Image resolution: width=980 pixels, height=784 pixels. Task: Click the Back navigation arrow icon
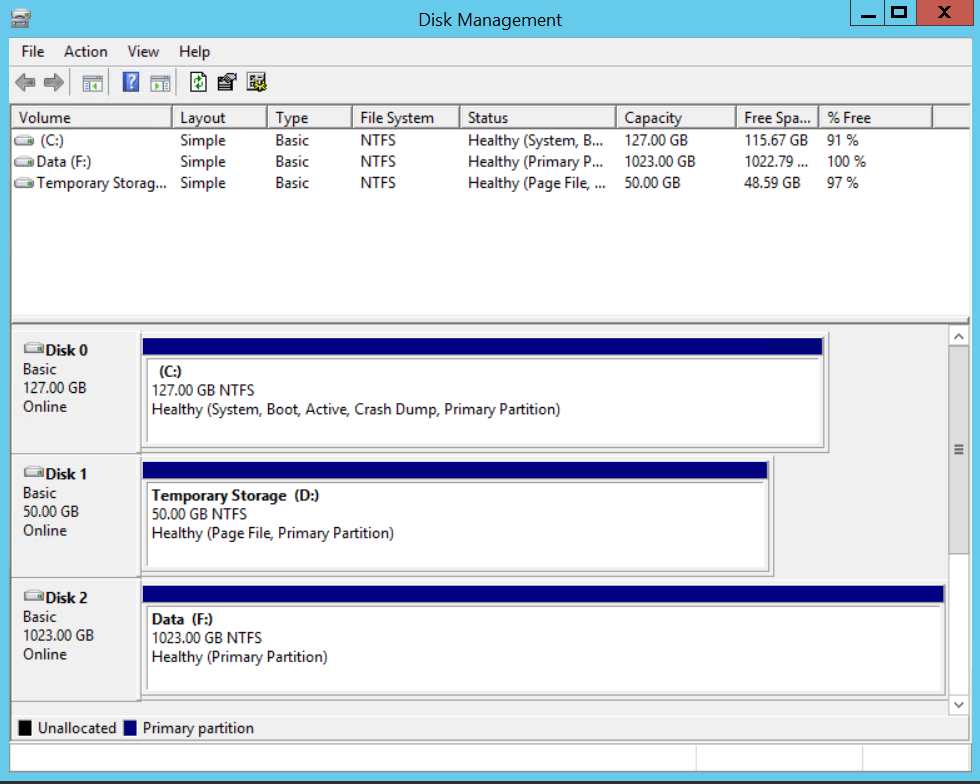pos(25,82)
